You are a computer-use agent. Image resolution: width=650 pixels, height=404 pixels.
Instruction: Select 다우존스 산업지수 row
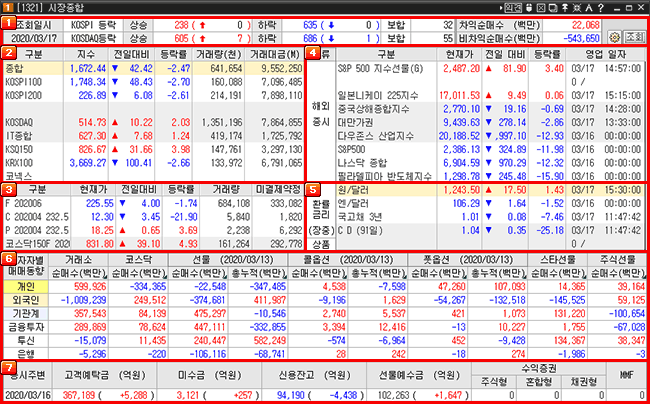tap(490, 136)
